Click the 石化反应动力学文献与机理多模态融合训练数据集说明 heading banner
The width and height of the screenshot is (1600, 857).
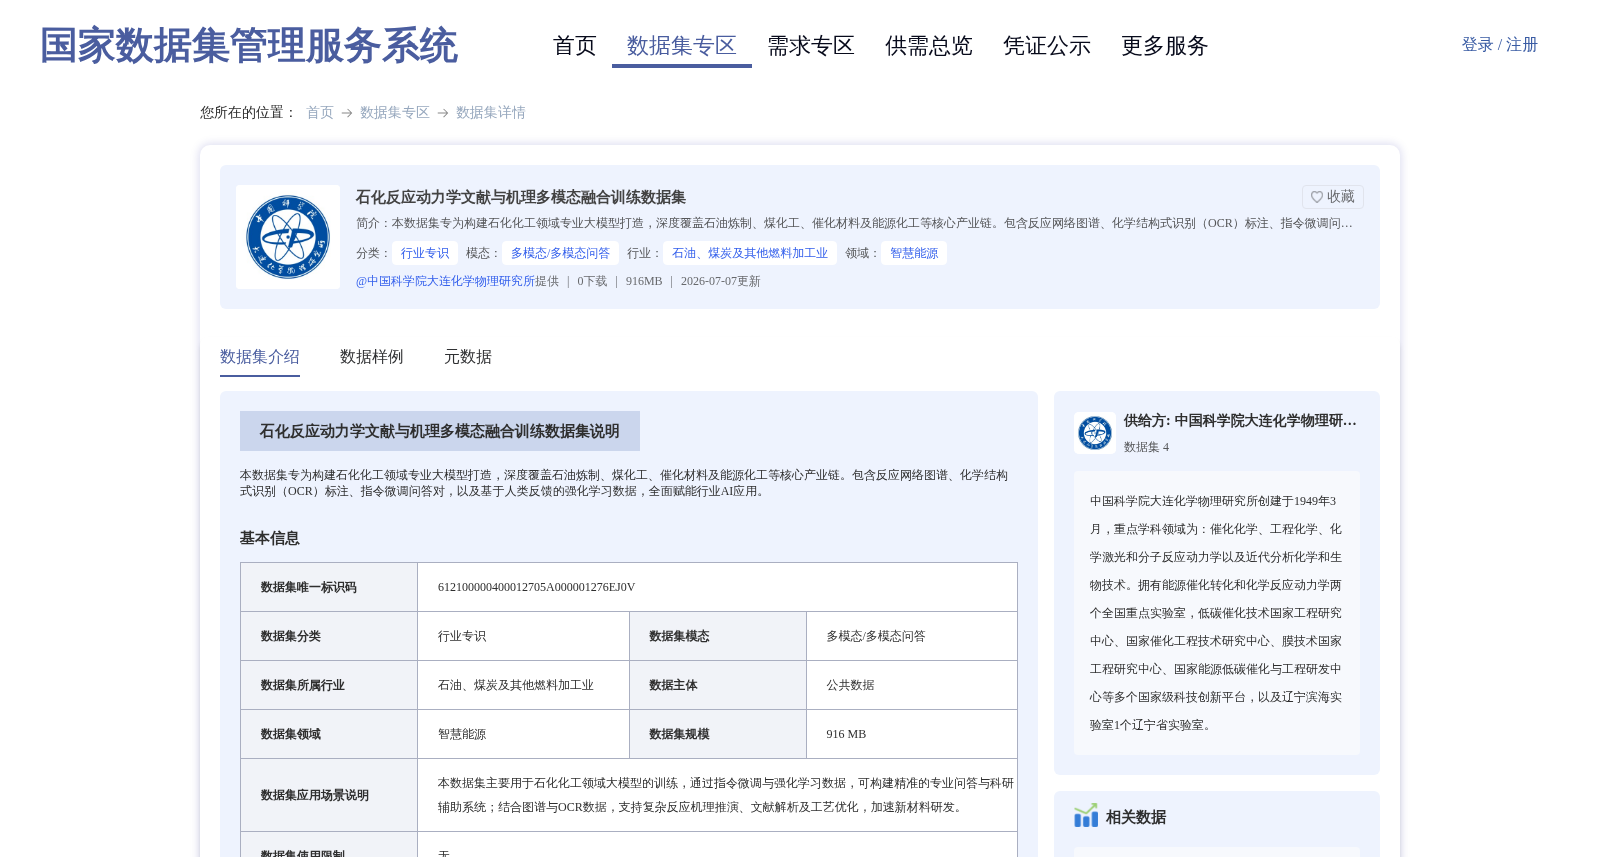point(440,431)
